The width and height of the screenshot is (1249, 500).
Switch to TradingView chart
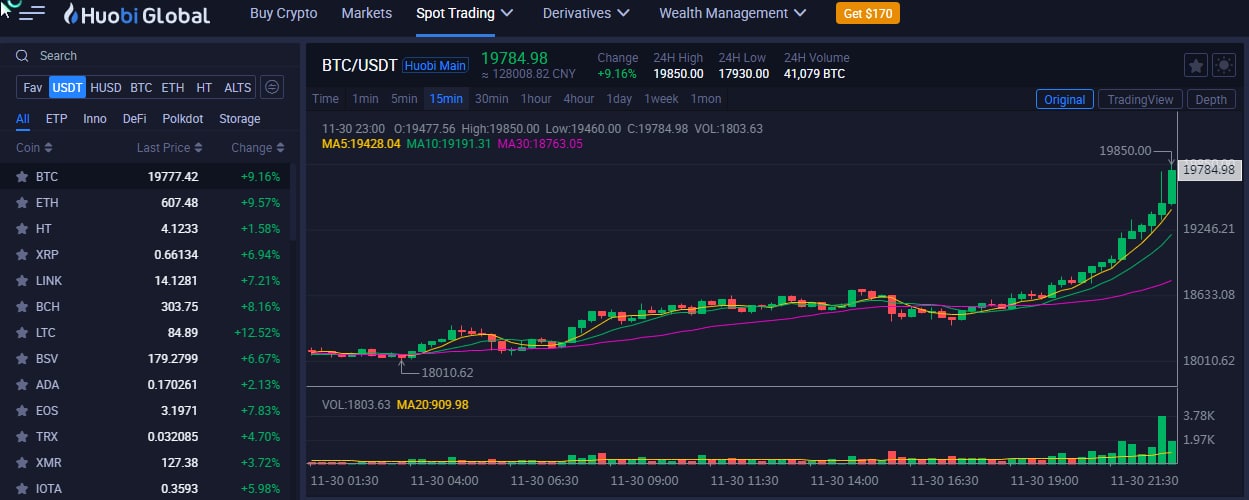tap(1140, 99)
